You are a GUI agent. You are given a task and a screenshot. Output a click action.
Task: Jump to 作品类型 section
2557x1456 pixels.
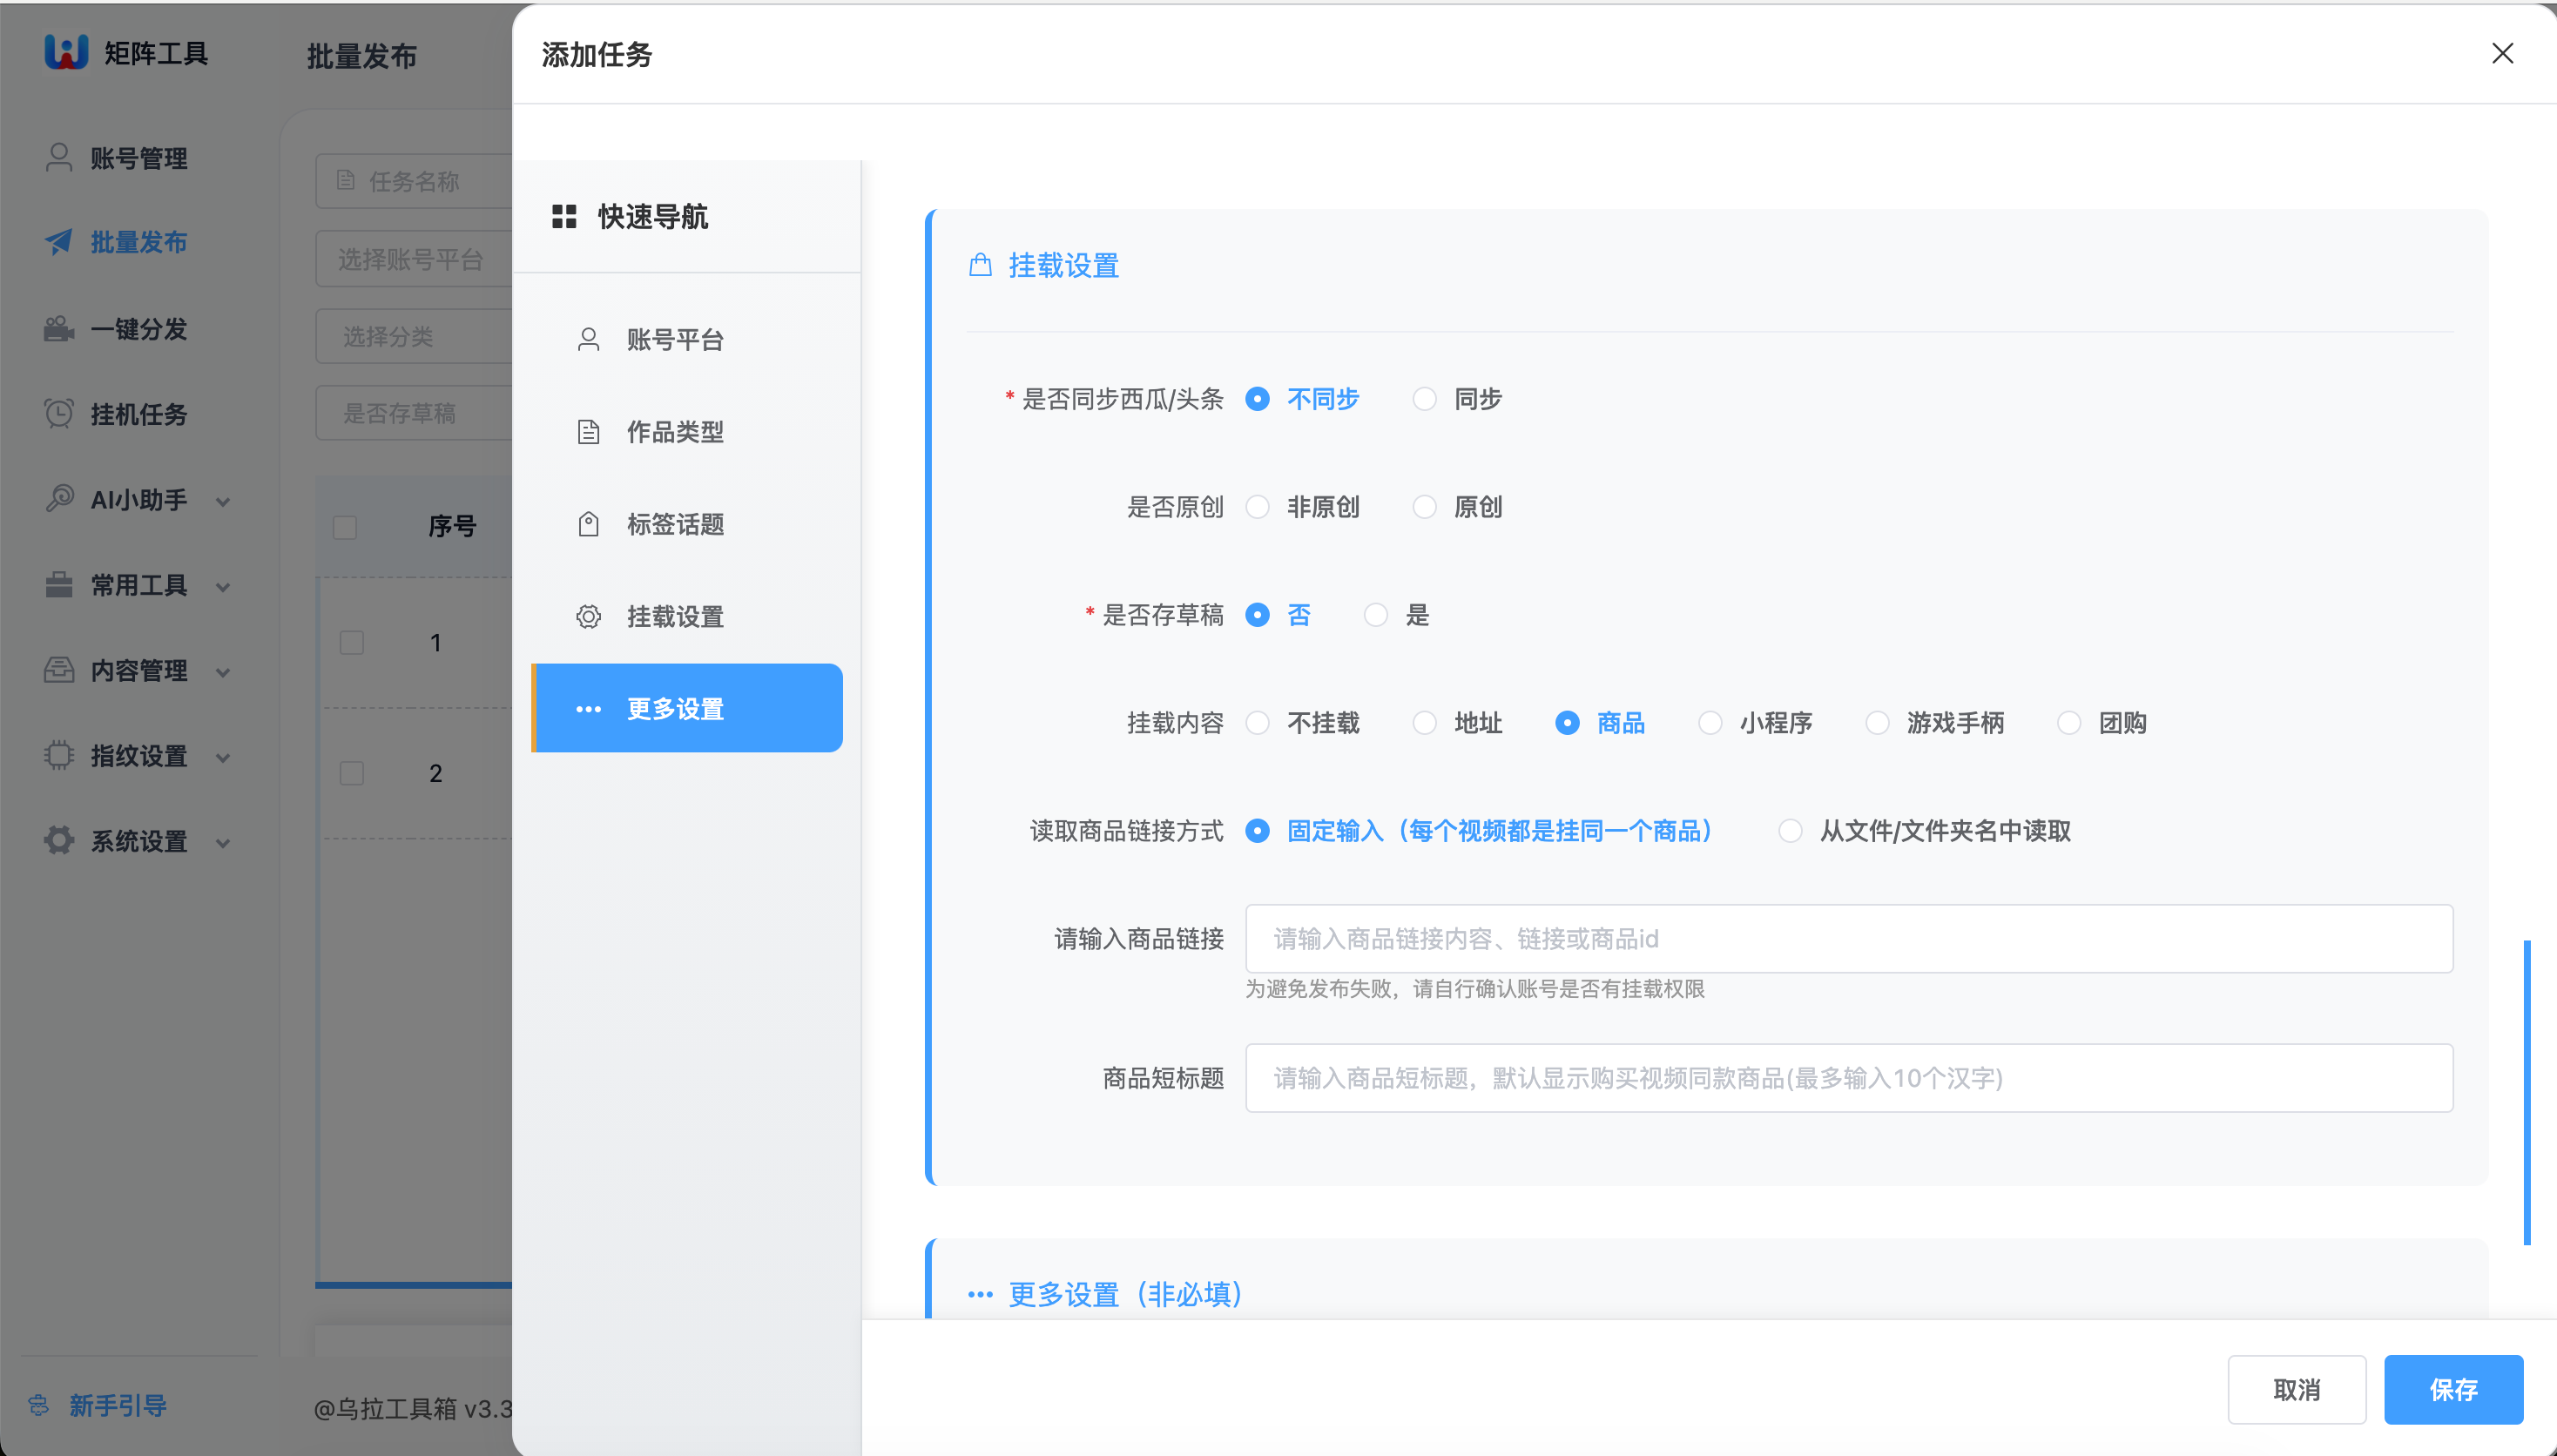tap(687, 432)
